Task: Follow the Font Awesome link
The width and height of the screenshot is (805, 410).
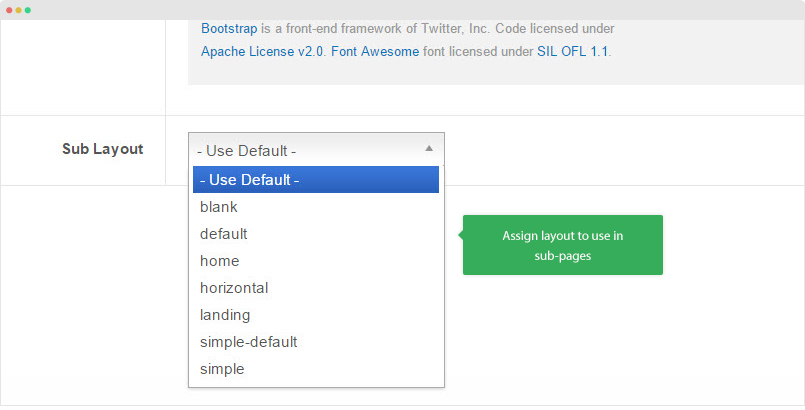Action: [x=375, y=51]
